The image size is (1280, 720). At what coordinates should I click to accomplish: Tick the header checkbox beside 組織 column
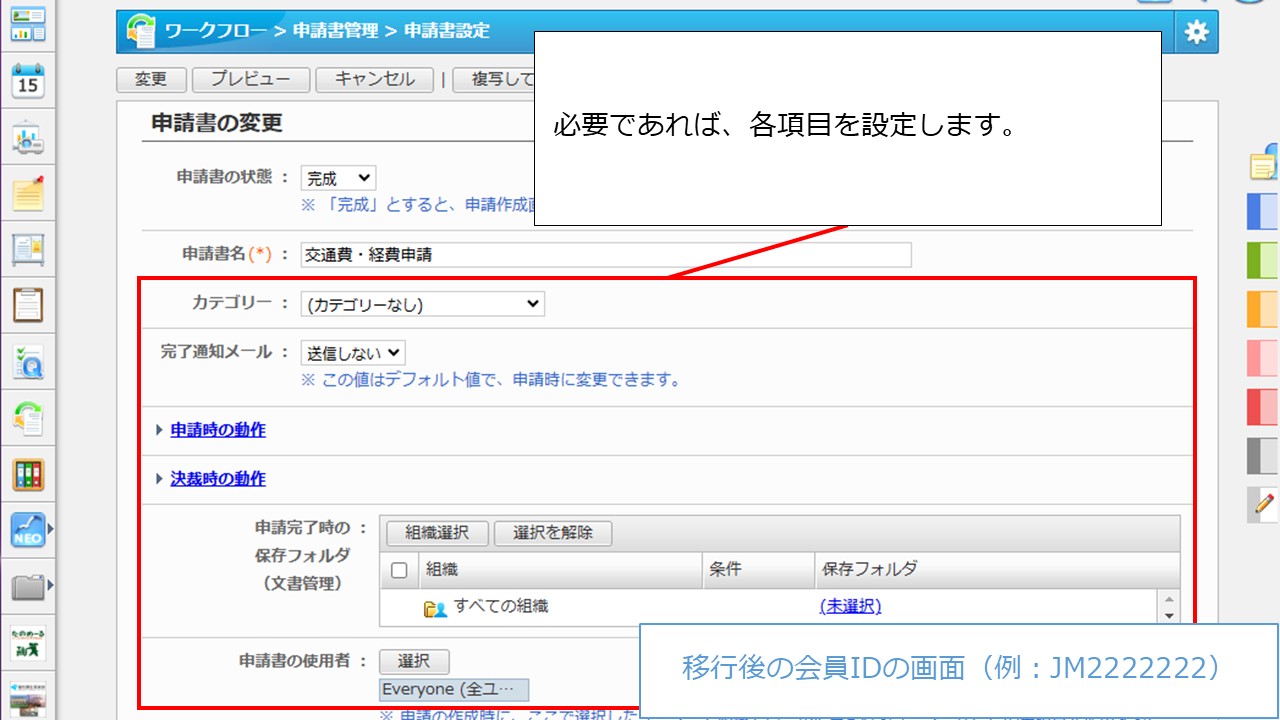click(x=399, y=570)
